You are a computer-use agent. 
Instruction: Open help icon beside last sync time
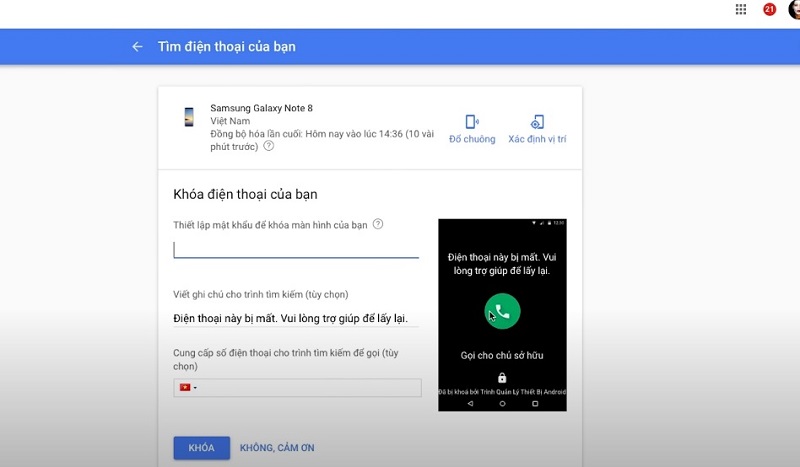coord(268,146)
